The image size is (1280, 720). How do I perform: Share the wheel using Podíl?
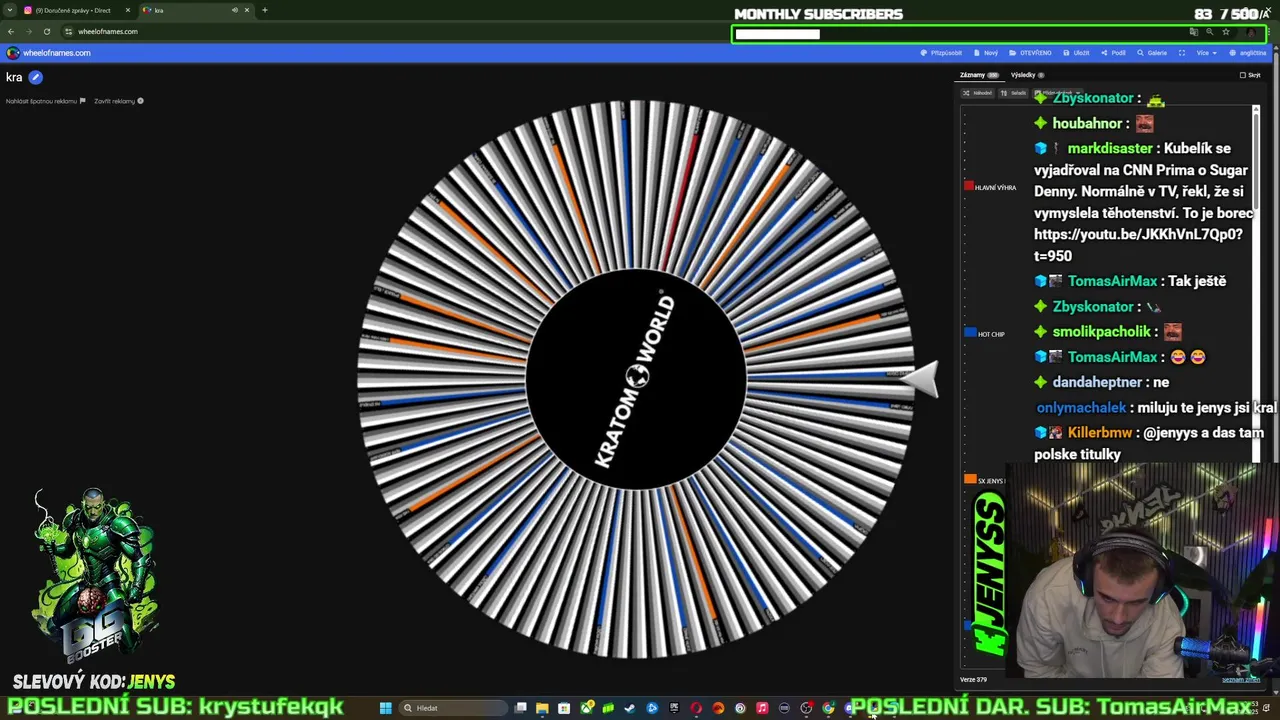tap(1113, 53)
